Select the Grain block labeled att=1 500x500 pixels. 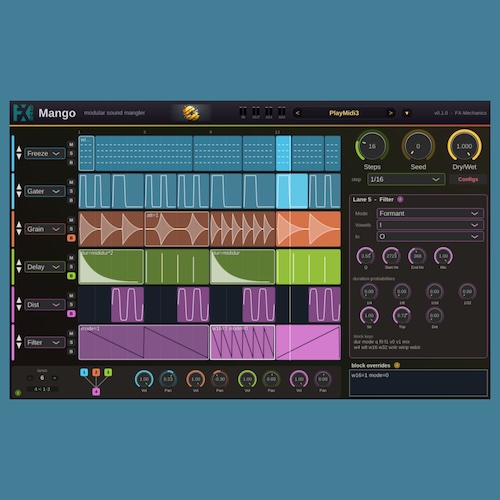(177, 229)
